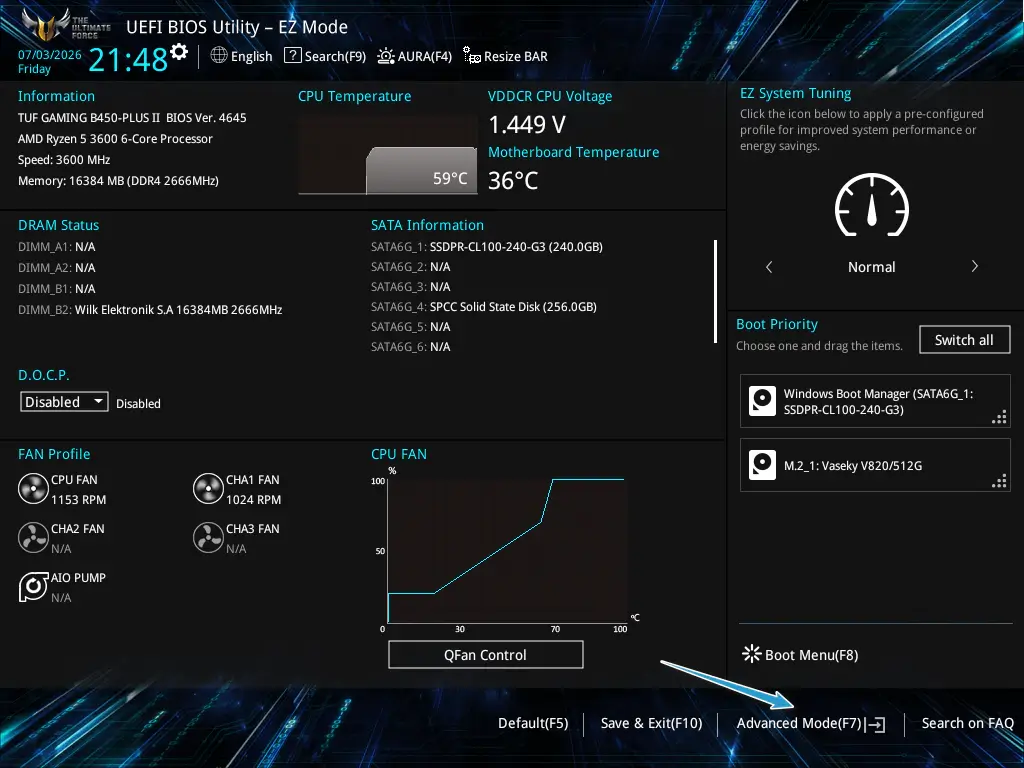
Task: Click the drag handle on Windows Boot Manager
Action: pyautogui.click(x=999, y=417)
